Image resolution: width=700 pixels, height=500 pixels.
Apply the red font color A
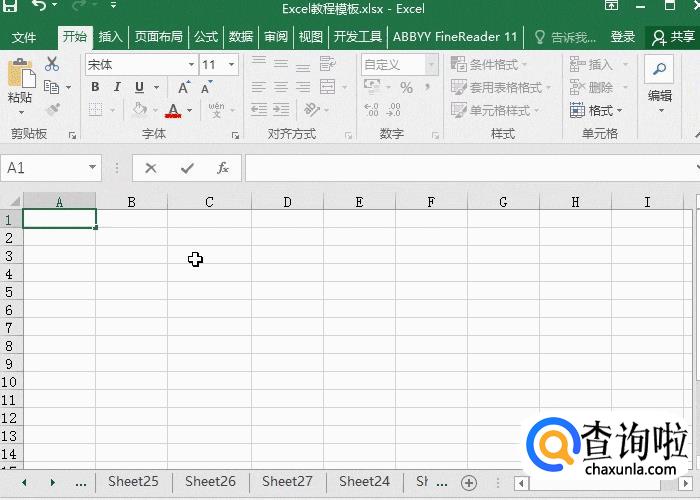coord(173,110)
